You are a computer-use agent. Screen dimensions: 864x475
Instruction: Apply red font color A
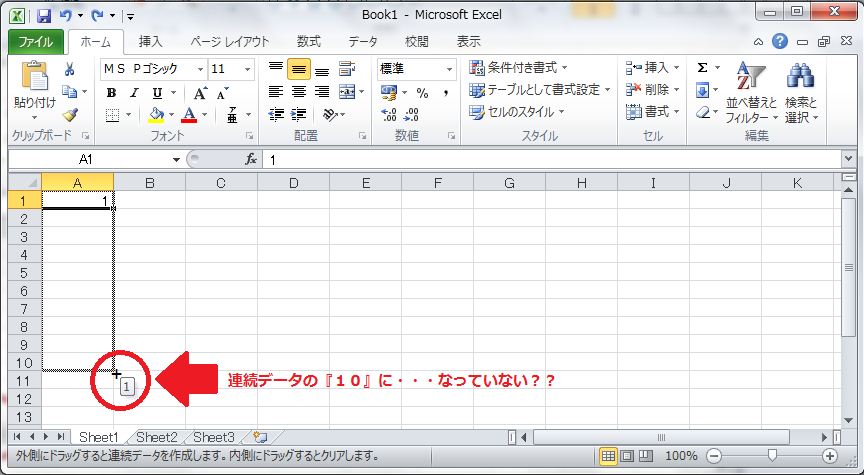[189, 115]
